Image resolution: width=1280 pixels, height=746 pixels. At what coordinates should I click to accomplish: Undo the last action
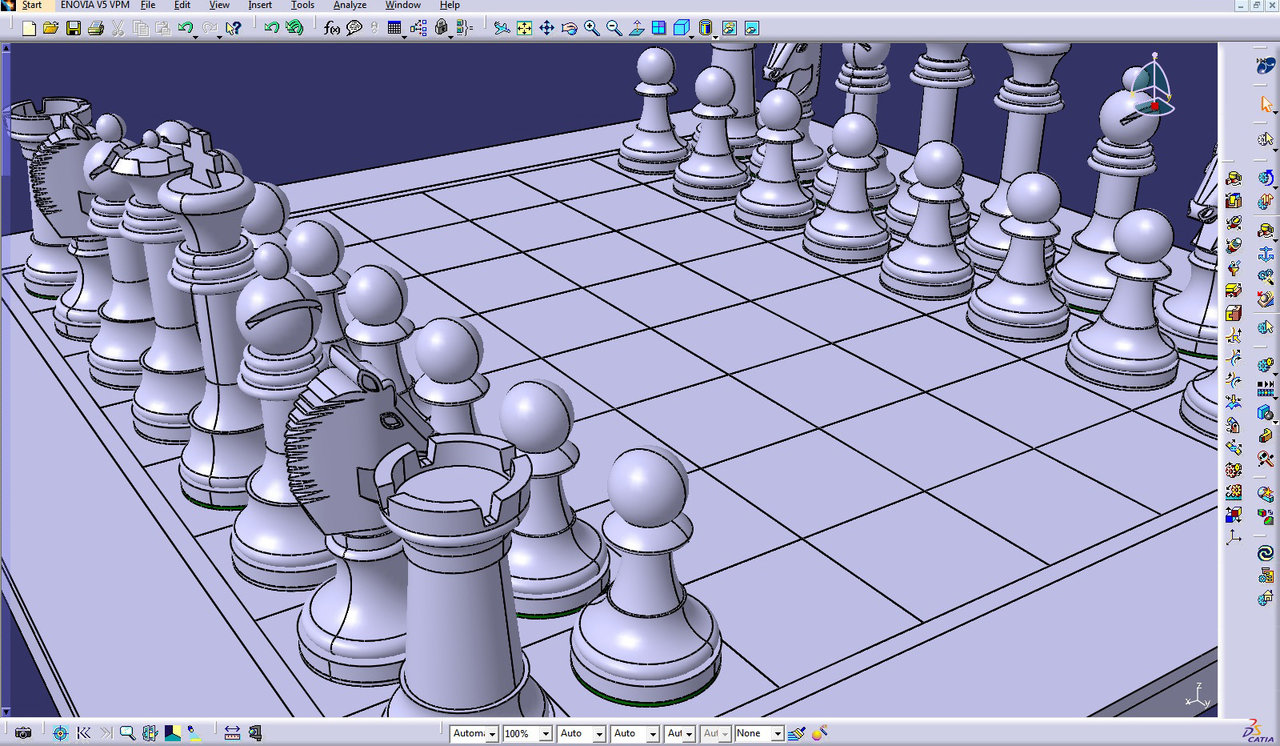tap(185, 28)
